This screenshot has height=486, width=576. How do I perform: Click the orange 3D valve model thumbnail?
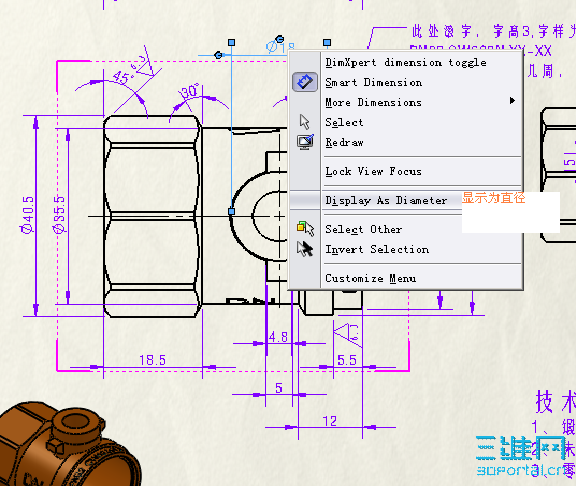(x=70, y=444)
